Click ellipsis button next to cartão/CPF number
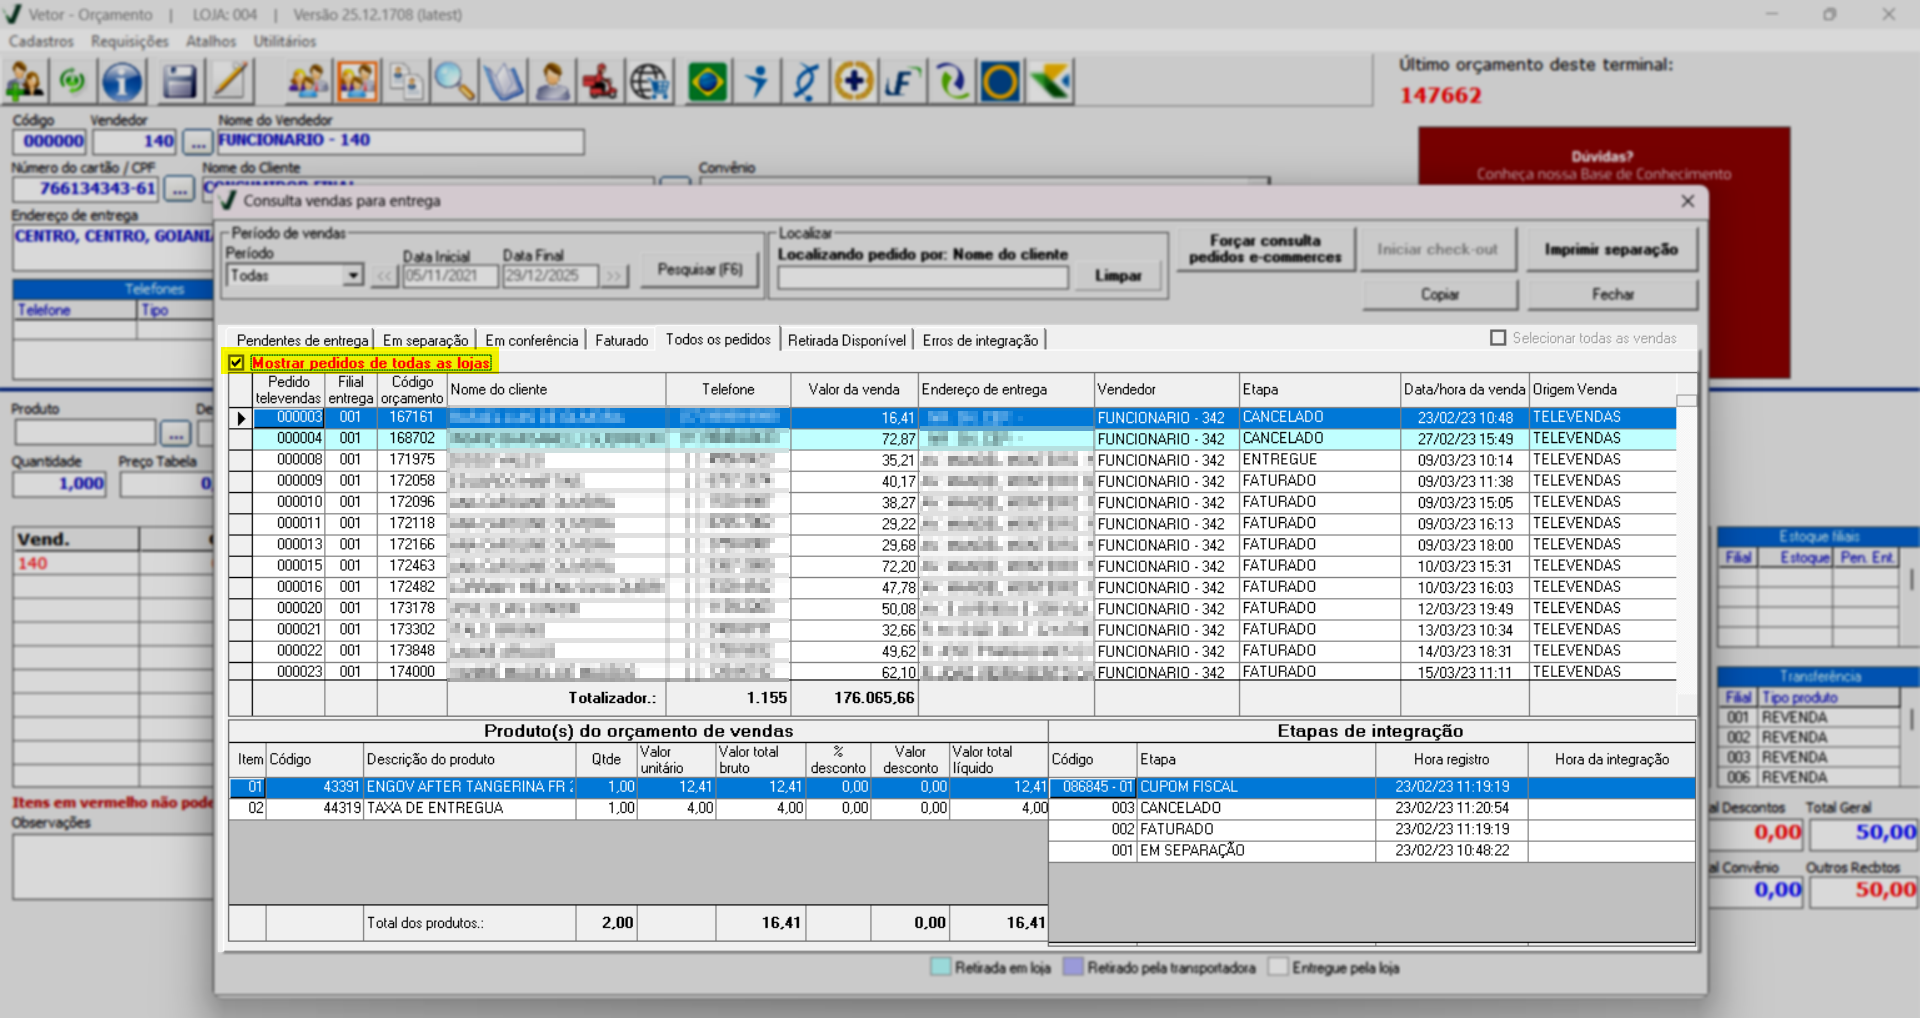This screenshot has width=1920, height=1018. click(x=179, y=188)
